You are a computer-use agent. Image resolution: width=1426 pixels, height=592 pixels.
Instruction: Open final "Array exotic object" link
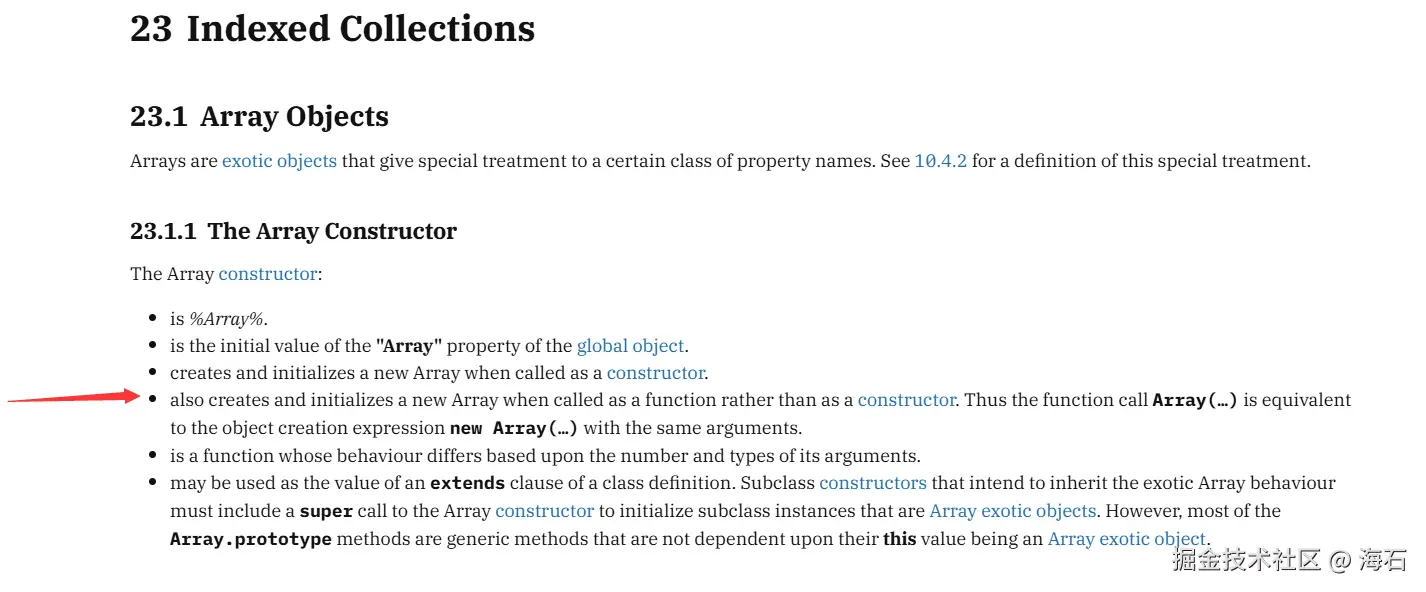(1127, 539)
